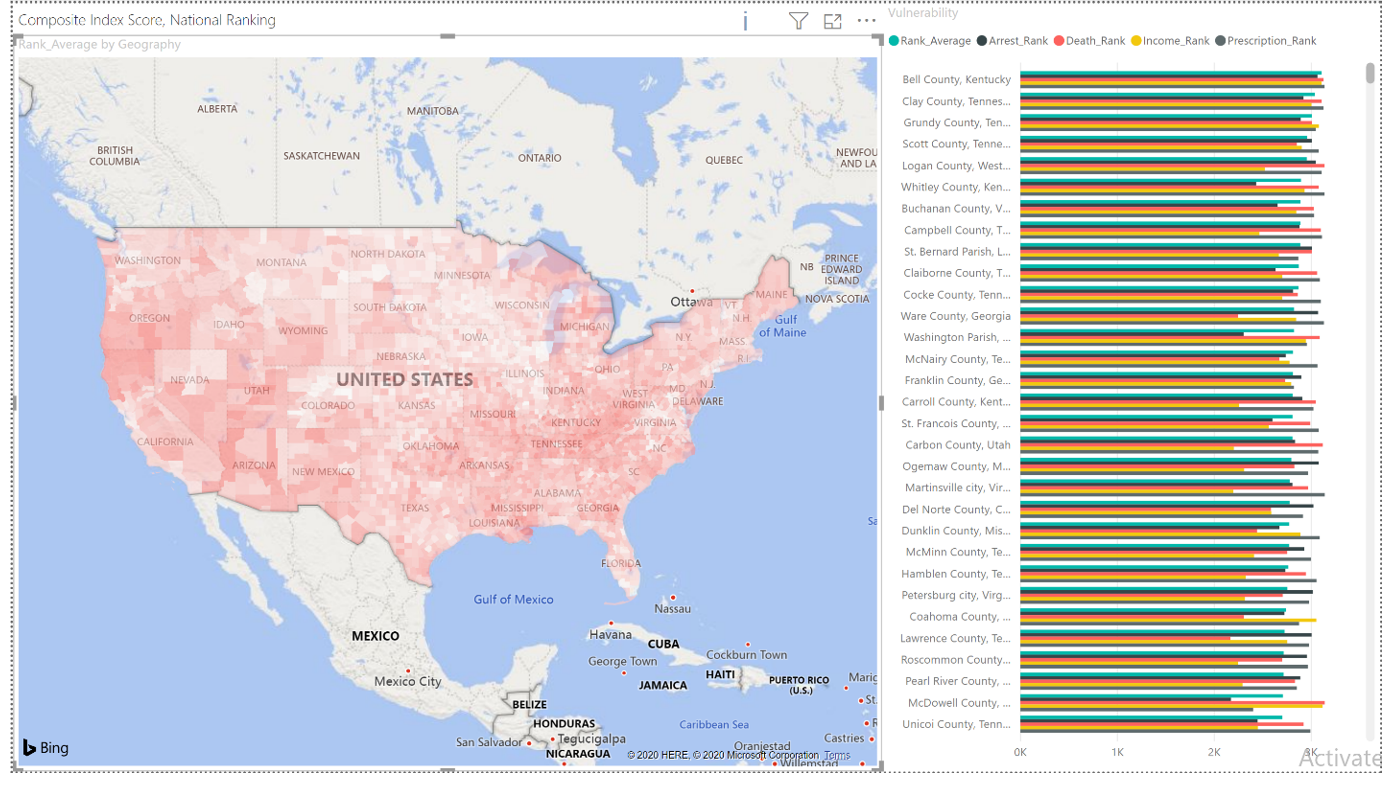Select the Death_Rank legend item
Viewport: 1400px width, 794px height.
(x=1089, y=41)
